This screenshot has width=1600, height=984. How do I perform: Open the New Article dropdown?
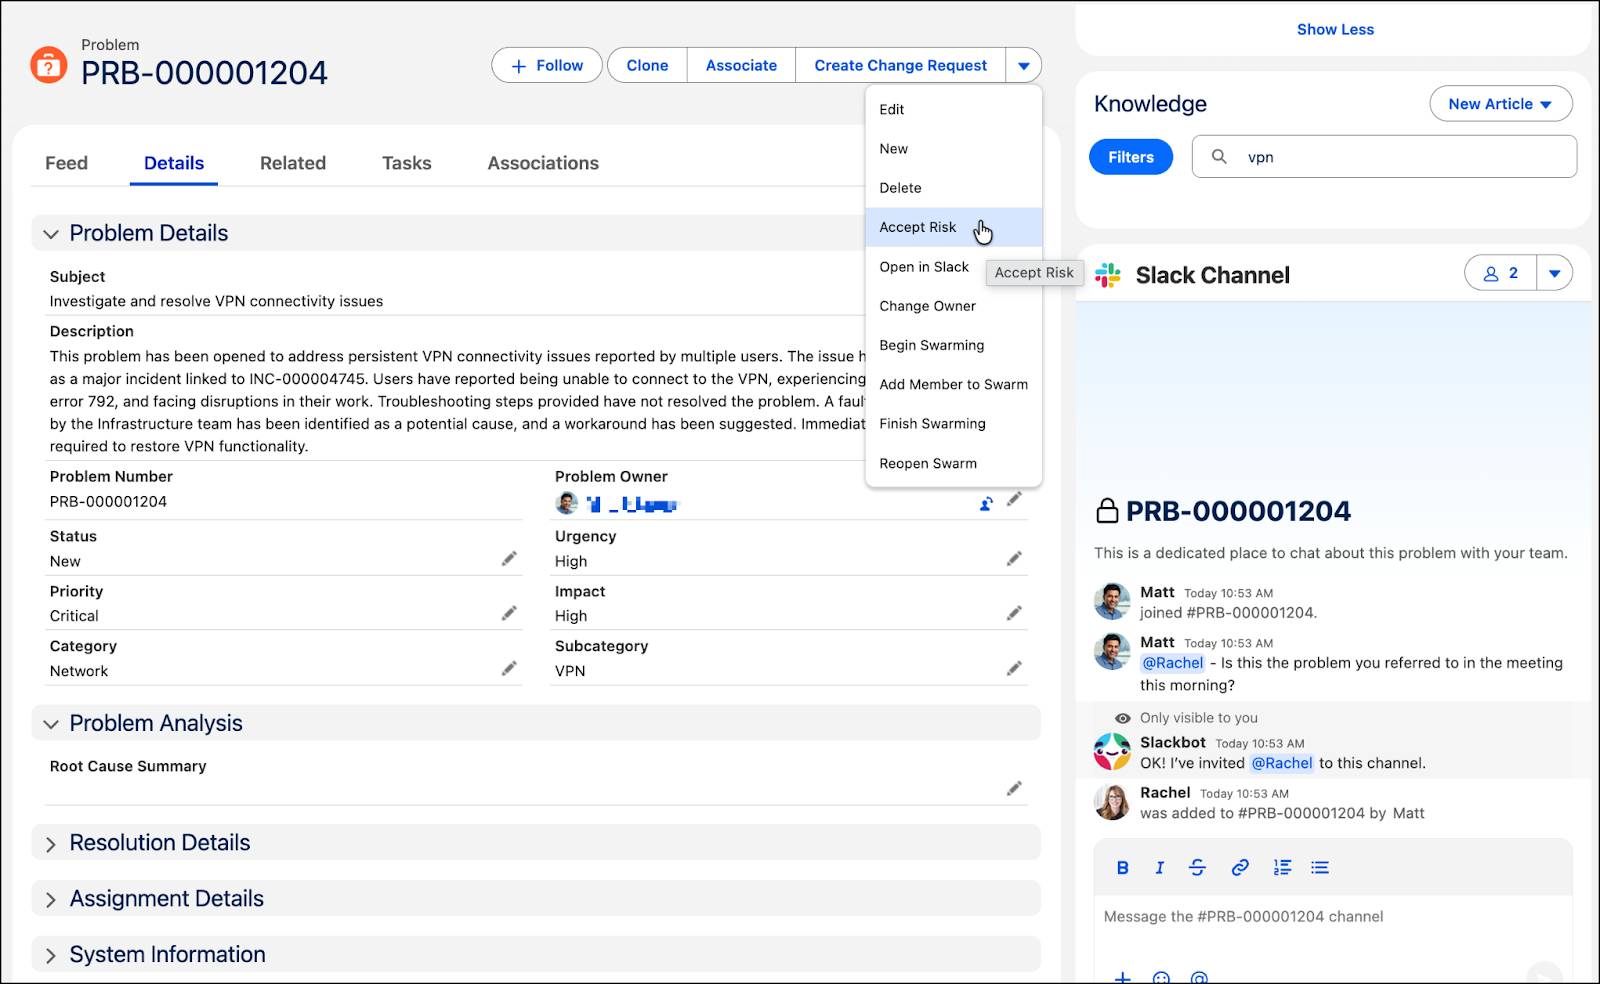1501,104
